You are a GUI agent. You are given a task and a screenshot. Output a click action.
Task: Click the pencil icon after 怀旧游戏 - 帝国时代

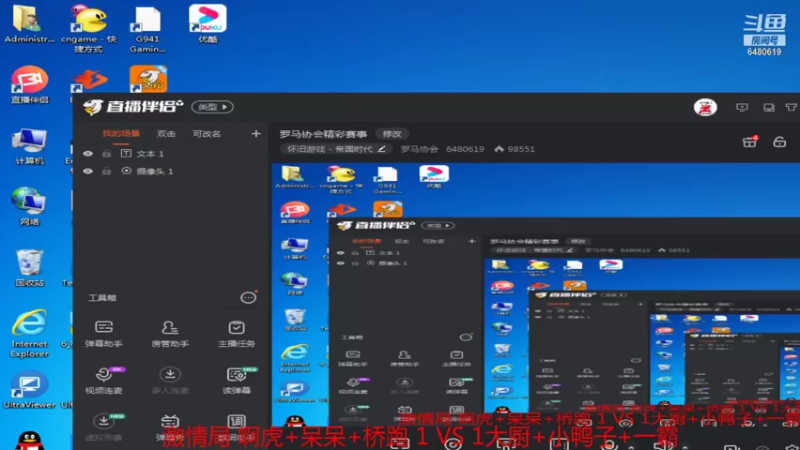(x=381, y=149)
